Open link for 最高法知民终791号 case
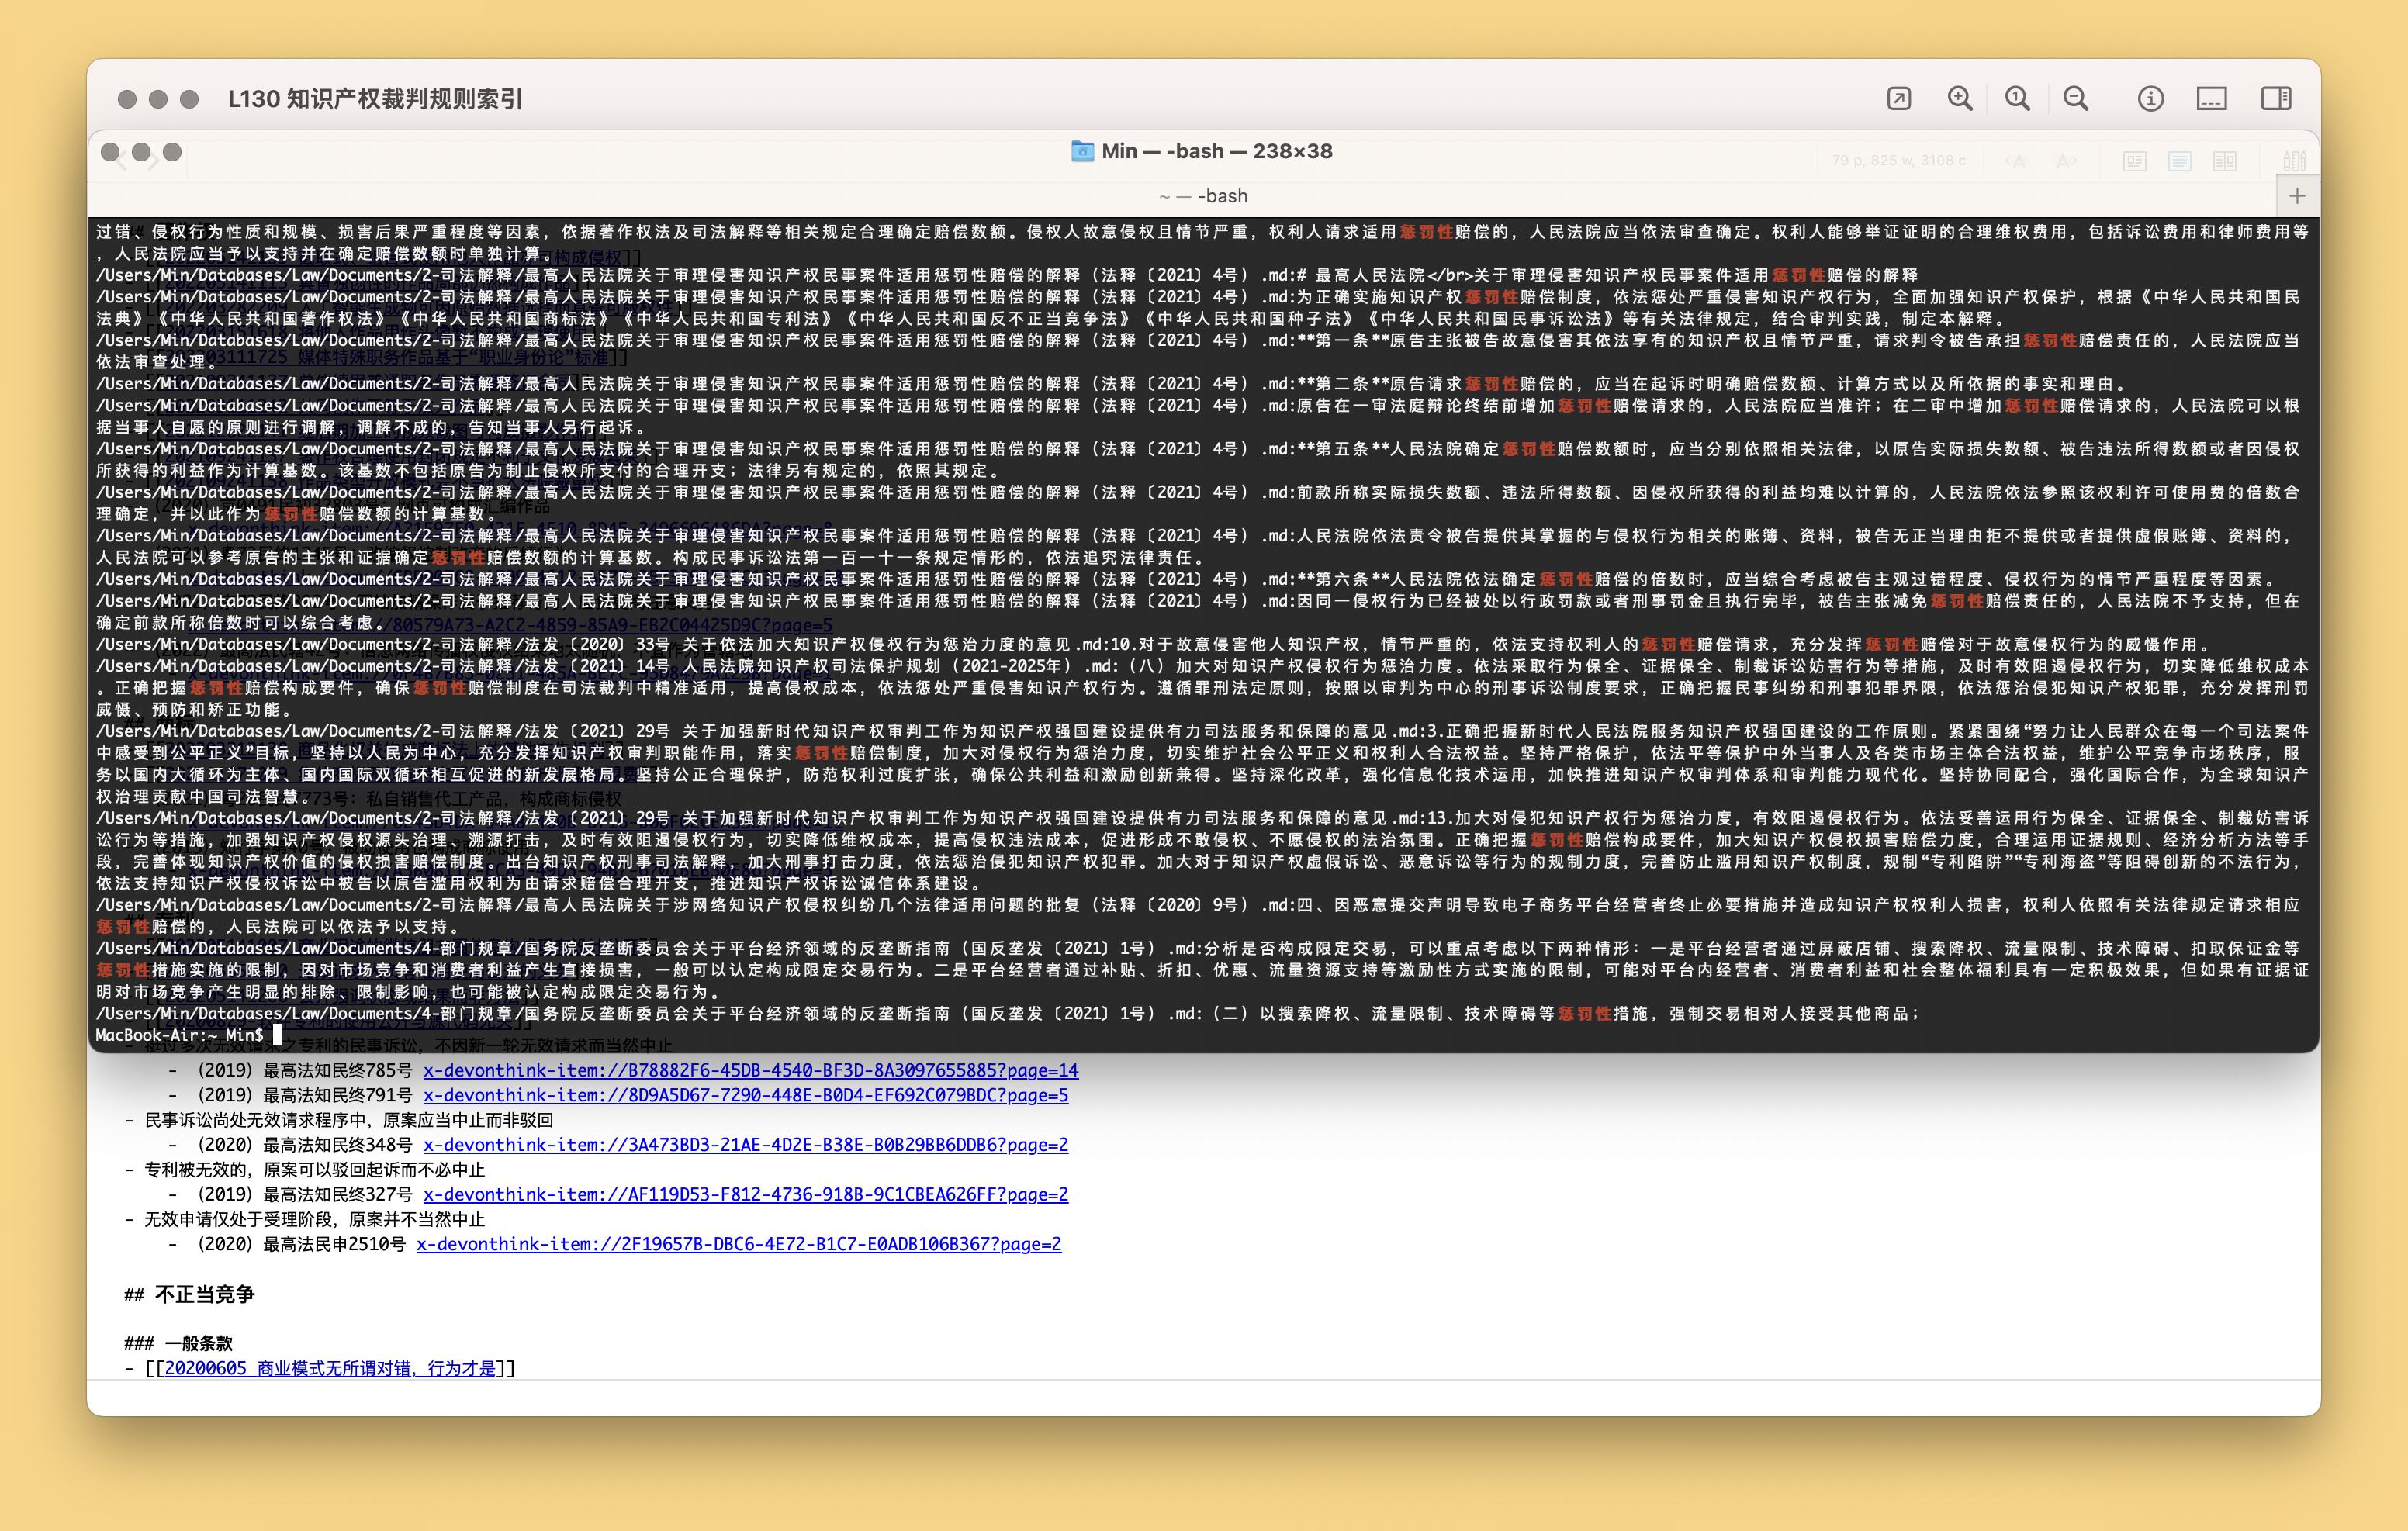Image resolution: width=2408 pixels, height=1531 pixels. click(x=745, y=1095)
